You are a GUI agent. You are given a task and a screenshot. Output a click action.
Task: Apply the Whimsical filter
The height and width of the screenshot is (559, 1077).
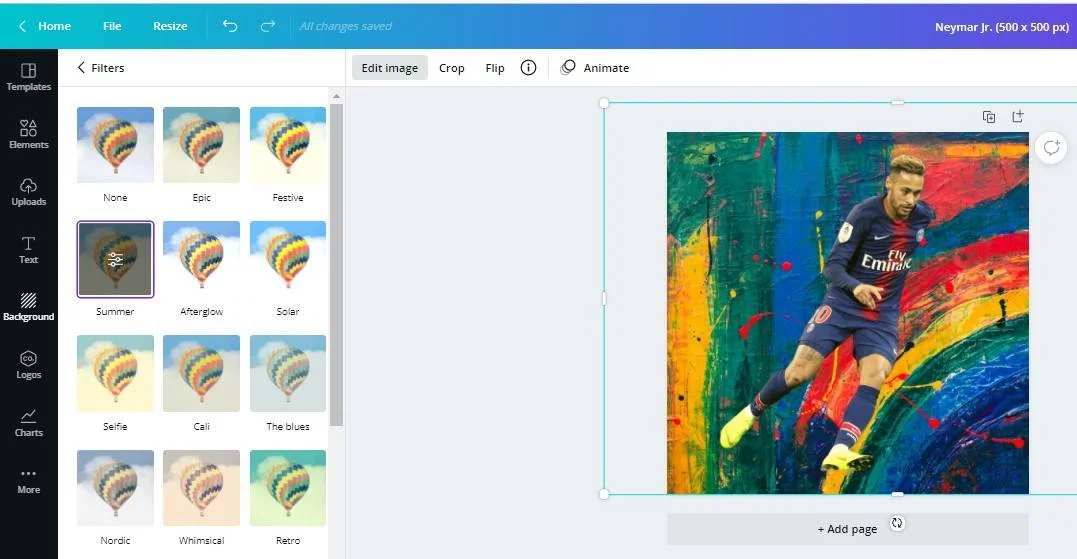coord(201,488)
